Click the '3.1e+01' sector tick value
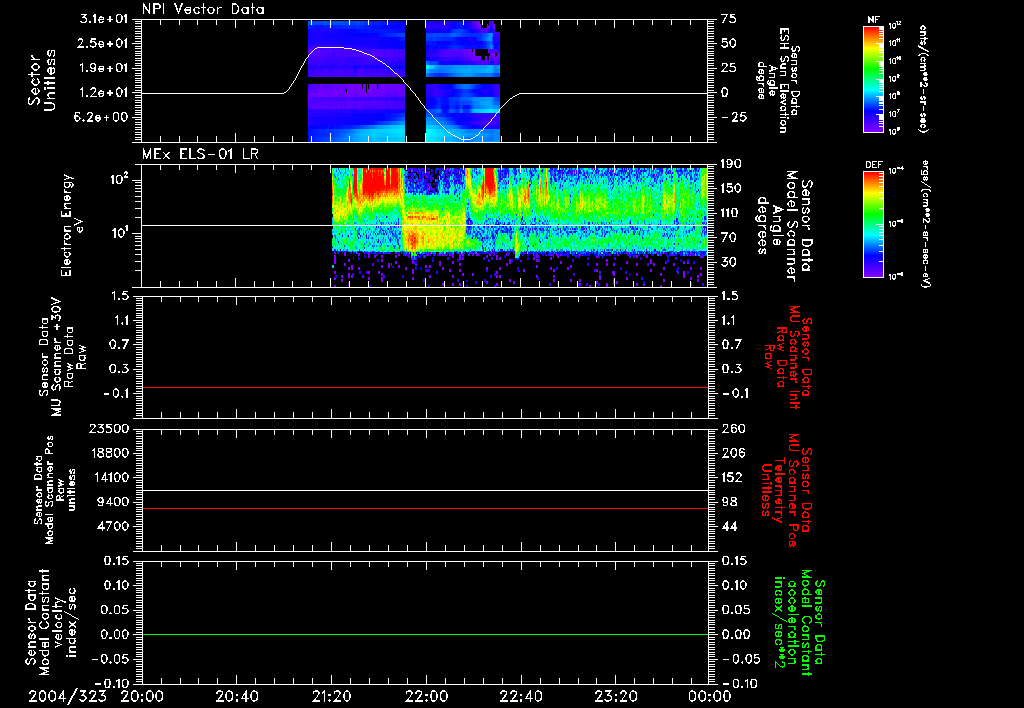 coord(104,19)
